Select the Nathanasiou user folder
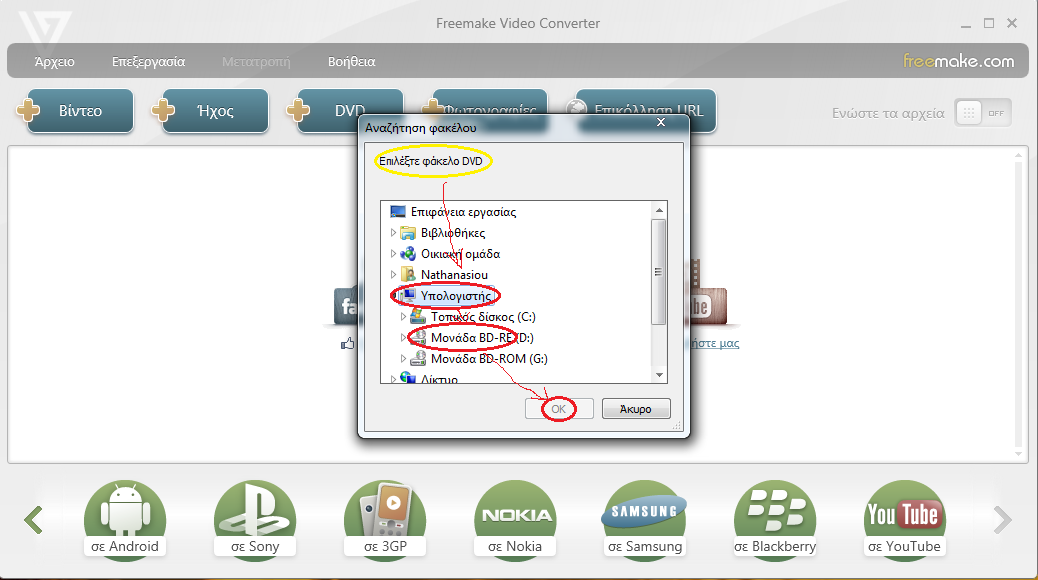1038x580 pixels. coord(454,275)
